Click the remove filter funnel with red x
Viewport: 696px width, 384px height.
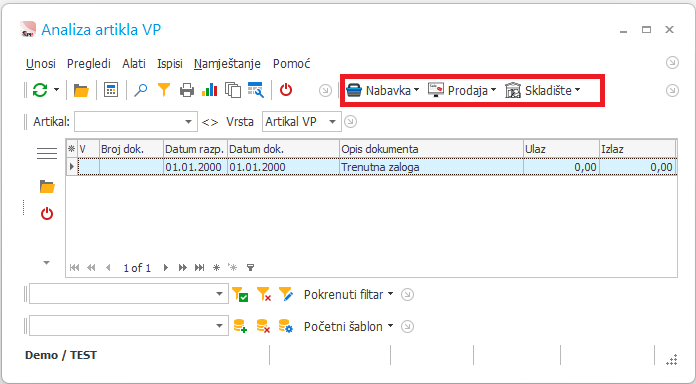tap(264, 294)
